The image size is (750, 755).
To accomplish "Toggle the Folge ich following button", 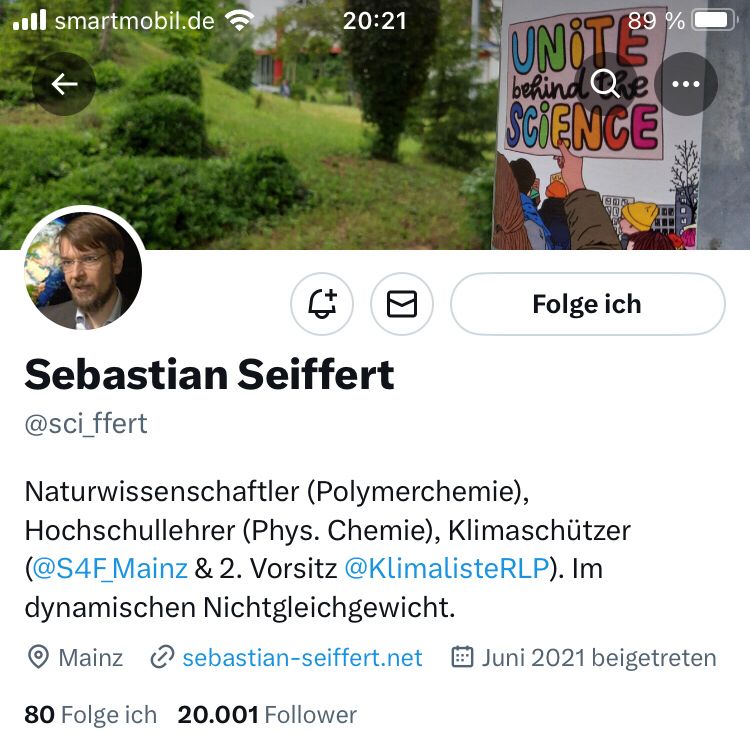I will [x=588, y=304].
